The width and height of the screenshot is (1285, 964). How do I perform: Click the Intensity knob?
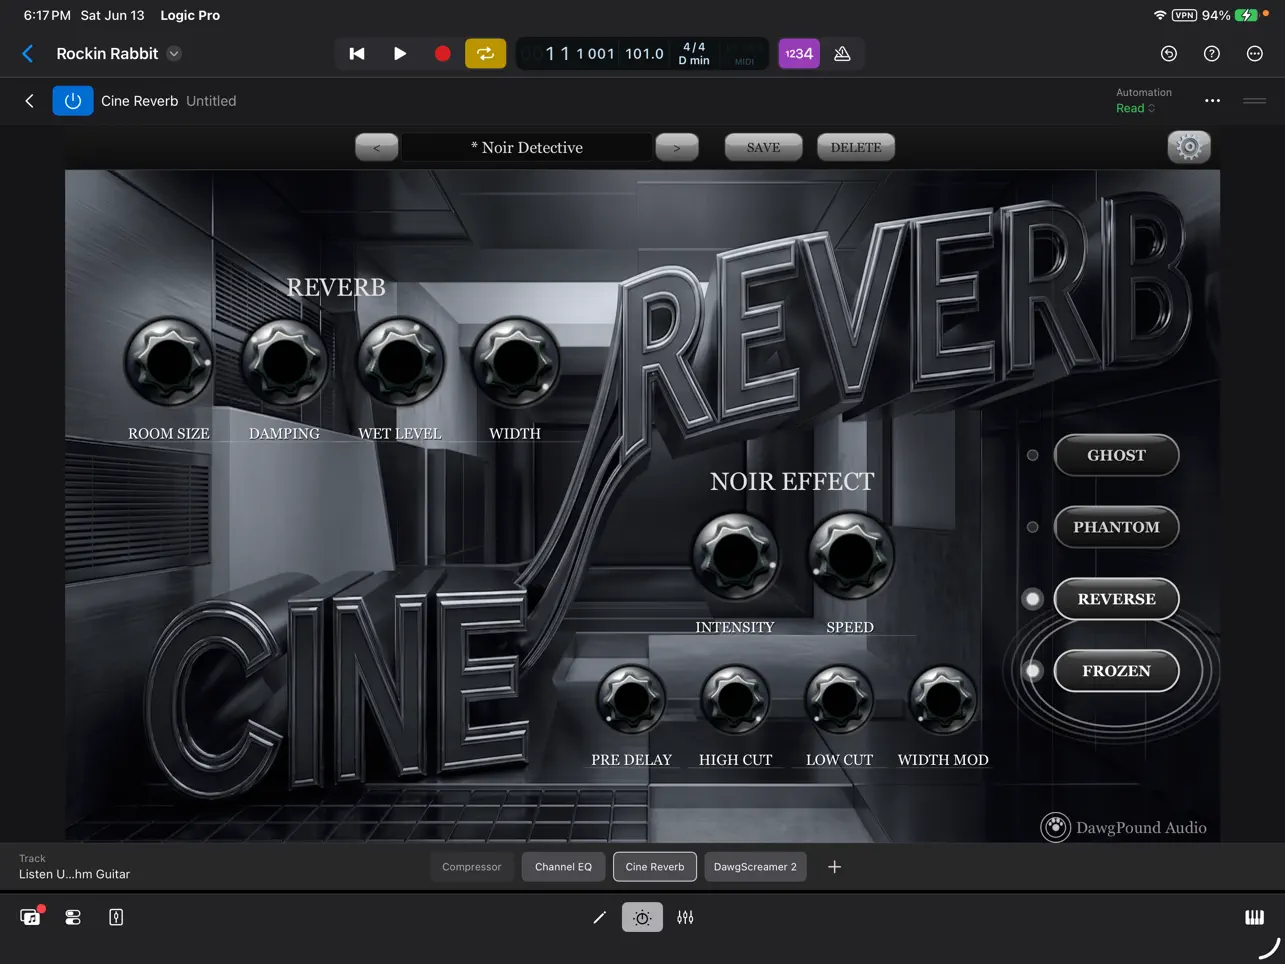[x=735, y=555]
